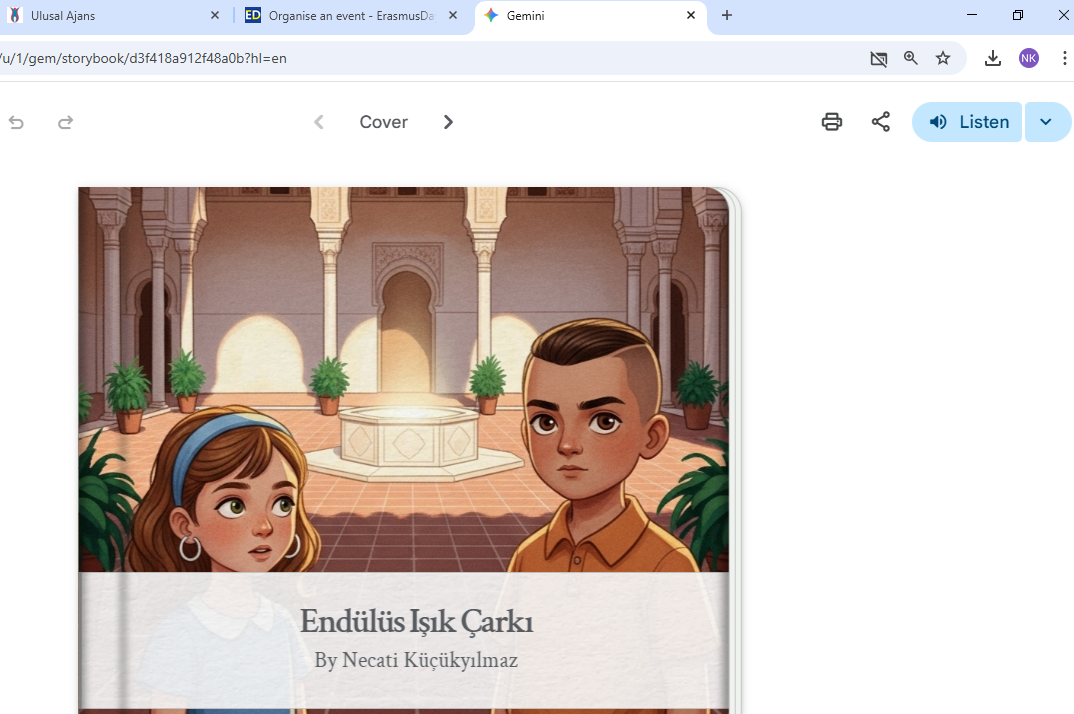Close the Gemini tab
Image resolution: width=1074 pixels, height=714 pixels.
[691, 16]
